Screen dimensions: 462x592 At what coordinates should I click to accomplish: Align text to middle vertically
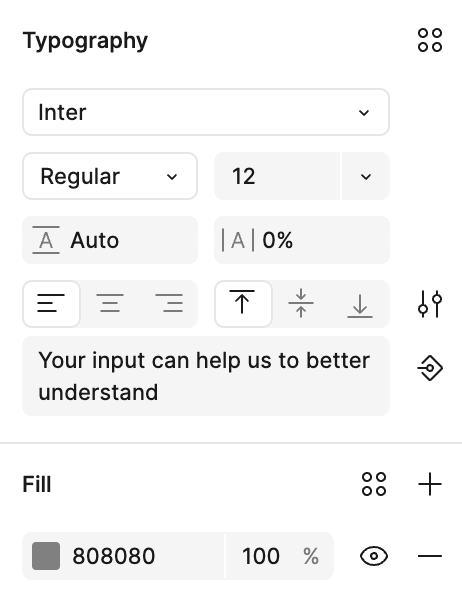click(x=301, y=304)
